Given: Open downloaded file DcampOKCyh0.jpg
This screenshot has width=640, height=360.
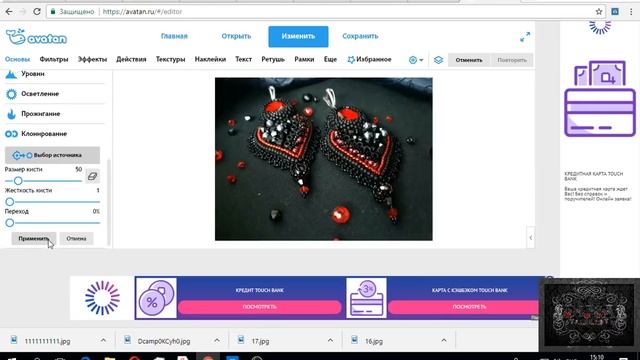Looking at the screenshot, I should click(164, 341).
